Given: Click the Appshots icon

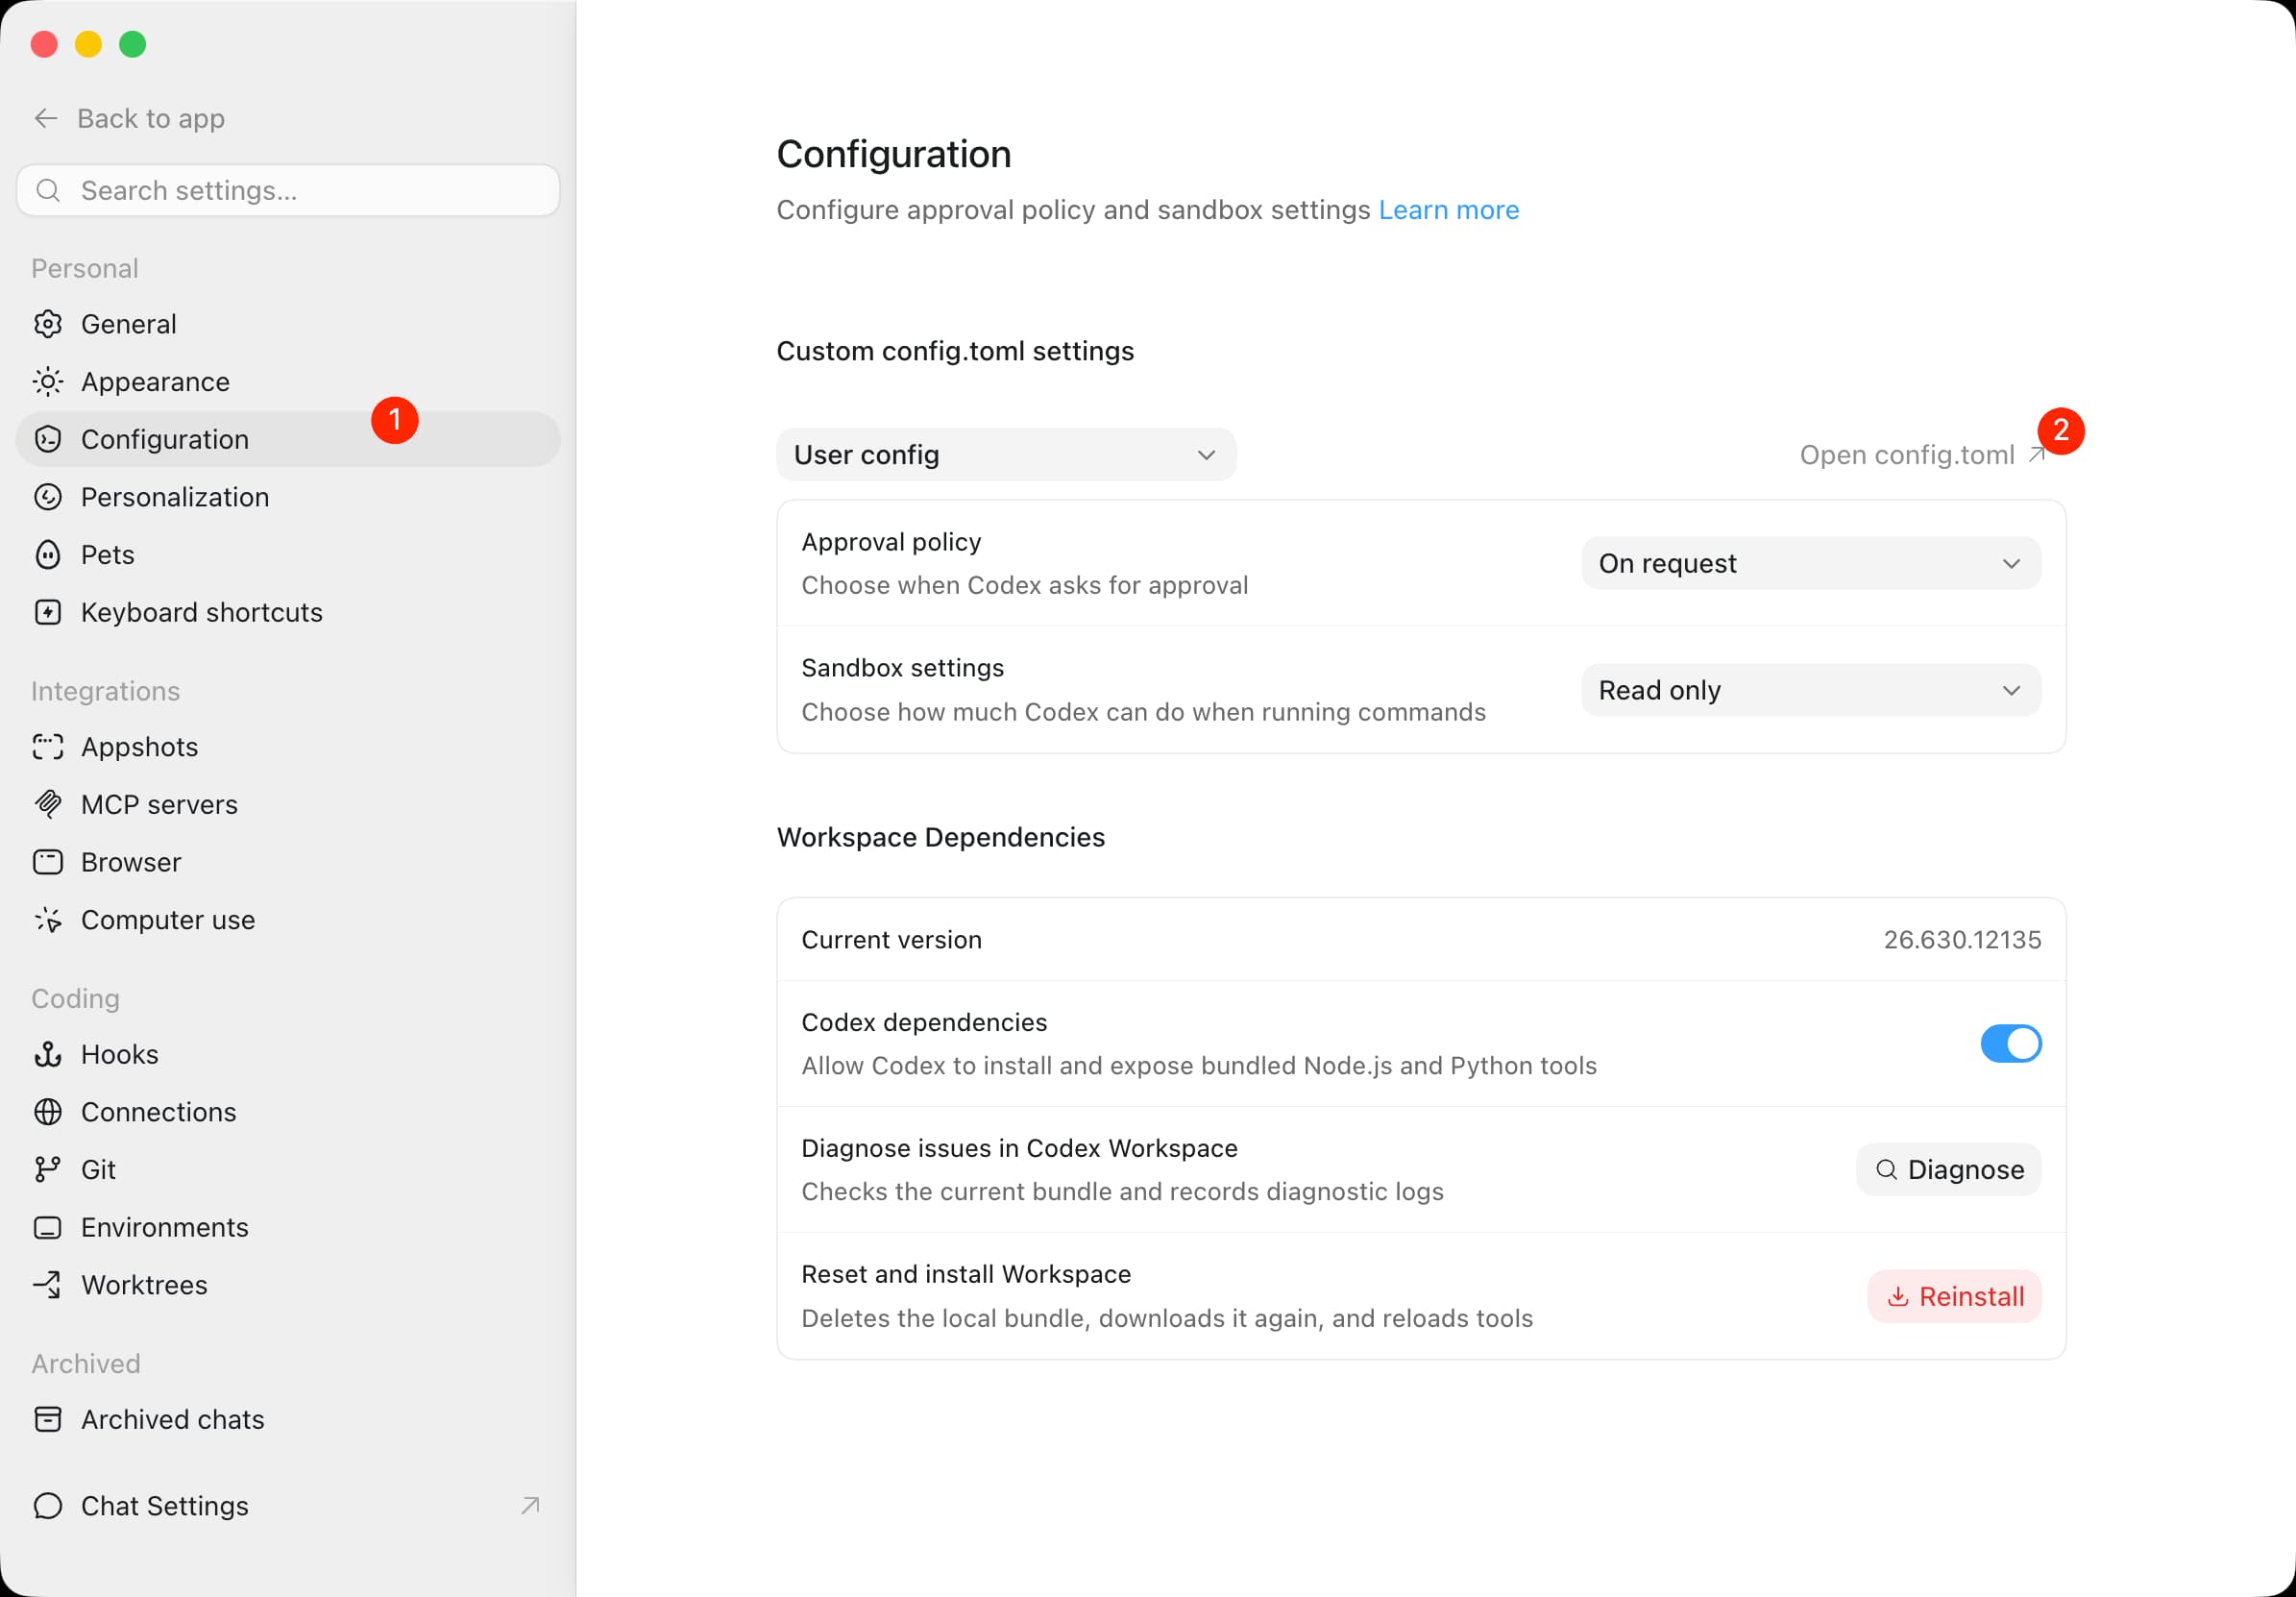Looking at the screenshot, I should (x=48, y=747).
